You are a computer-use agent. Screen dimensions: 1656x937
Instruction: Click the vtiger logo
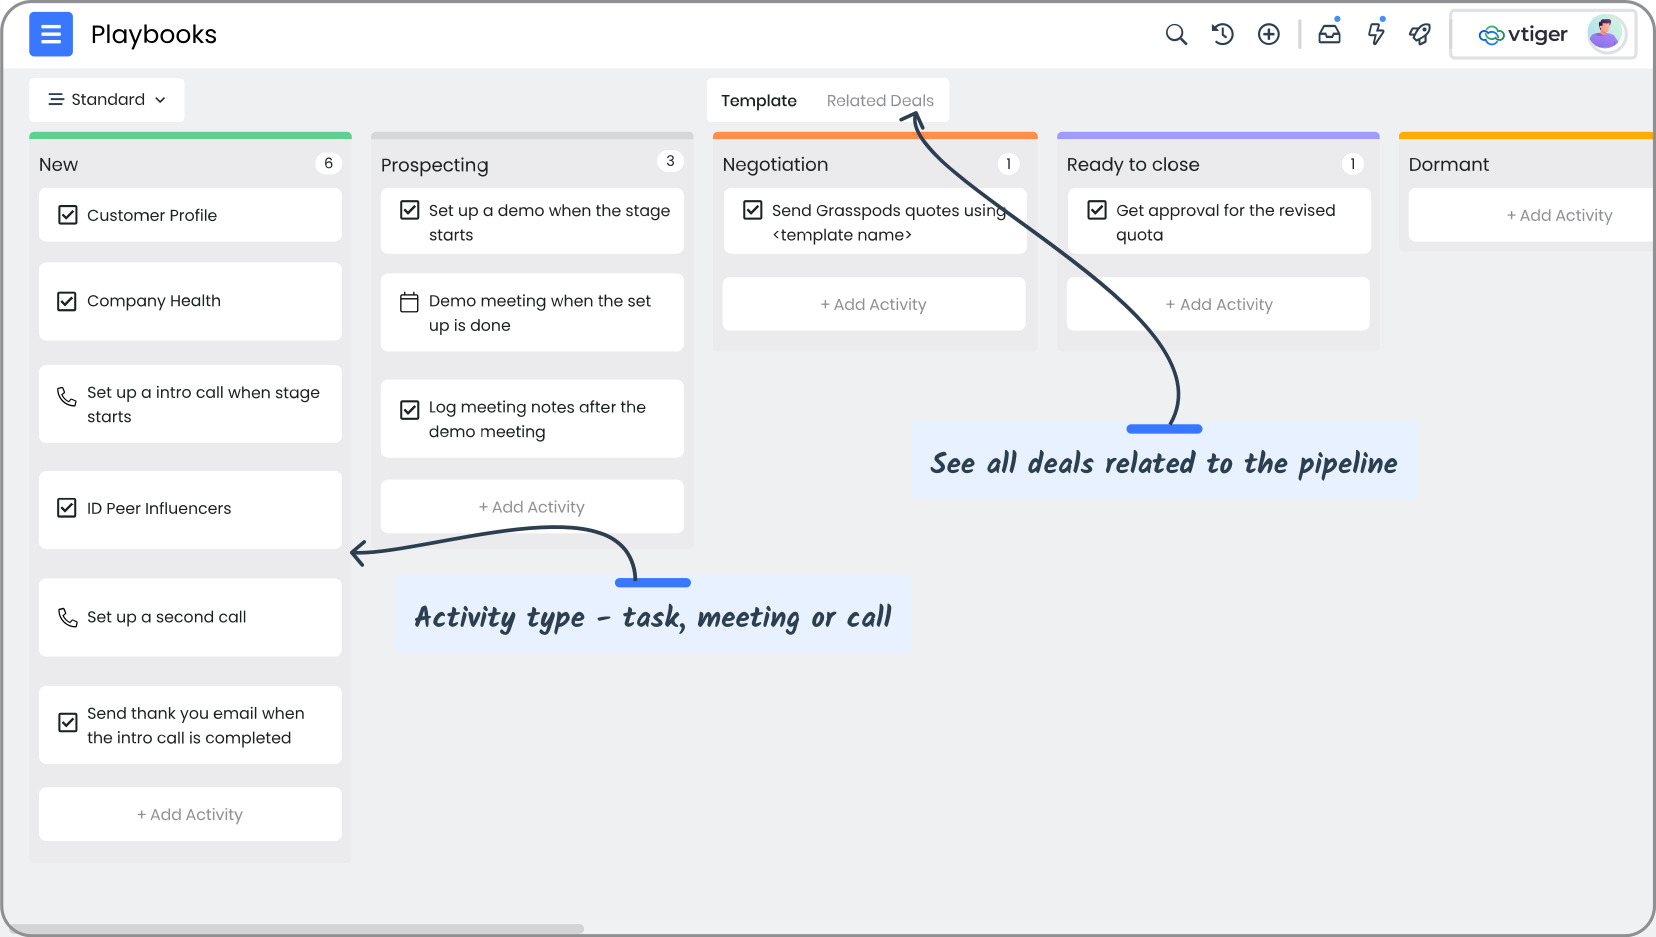(1523, 35)
